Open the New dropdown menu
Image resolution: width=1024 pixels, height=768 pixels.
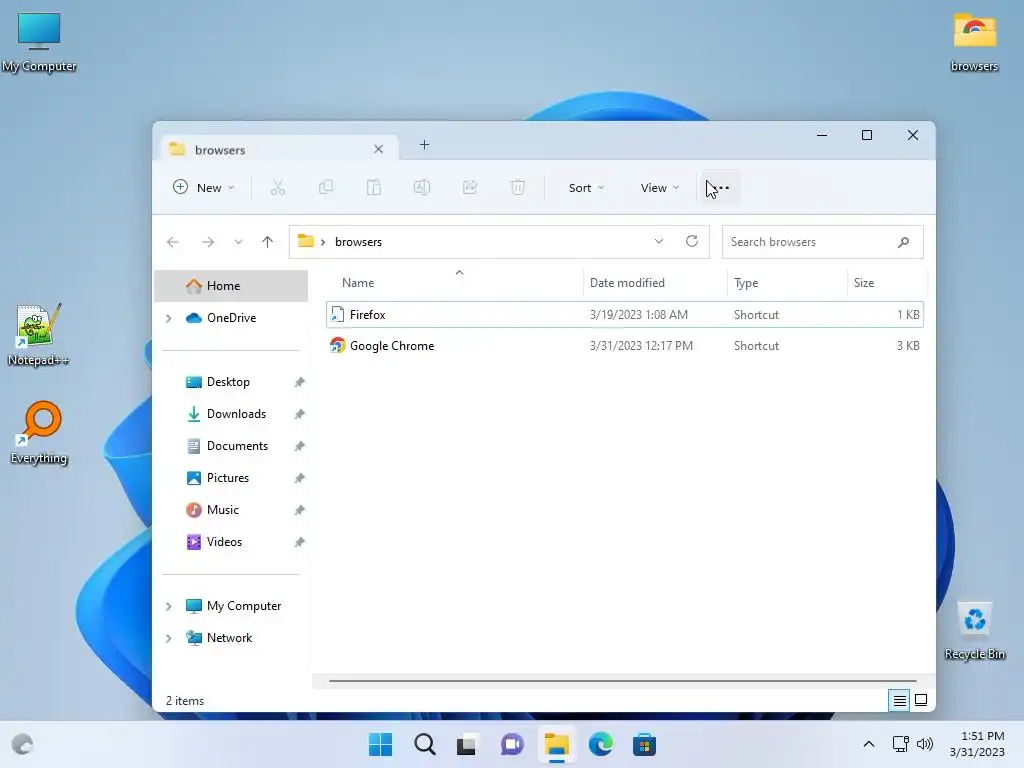pyautogui.click(x=203, y=188)
